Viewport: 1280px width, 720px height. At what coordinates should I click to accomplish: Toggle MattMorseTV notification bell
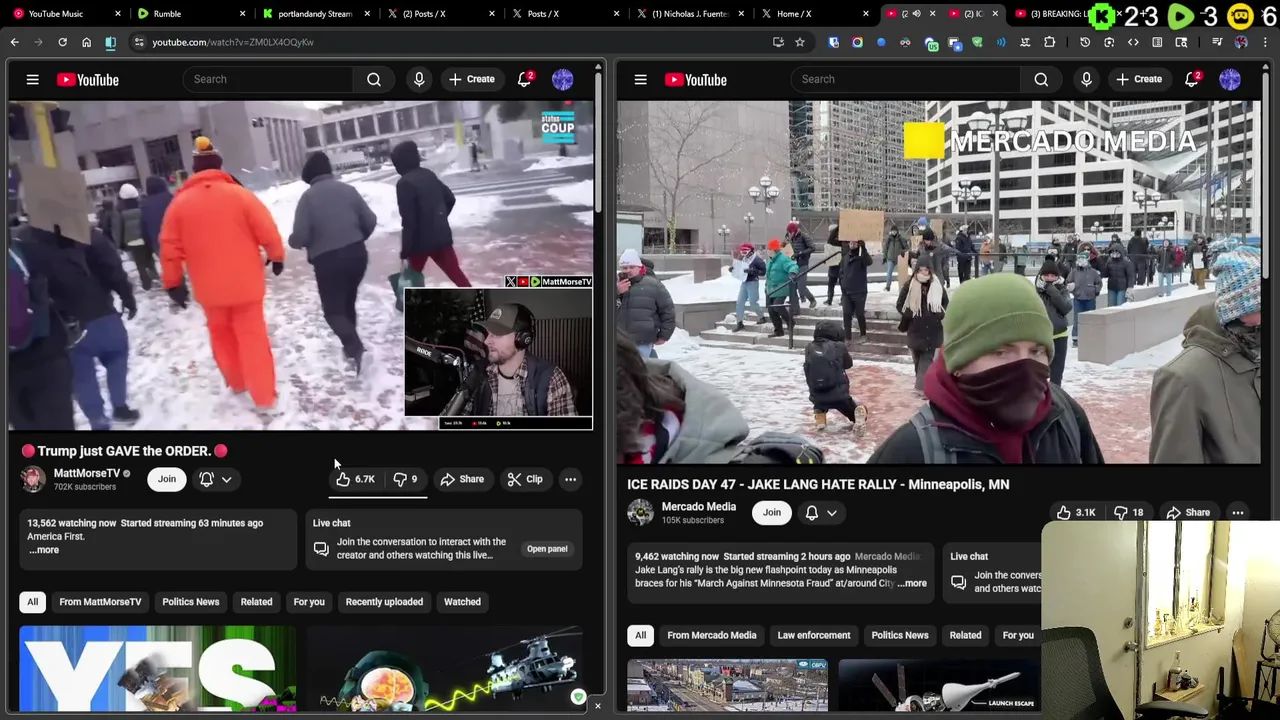[x=206, y=479]
